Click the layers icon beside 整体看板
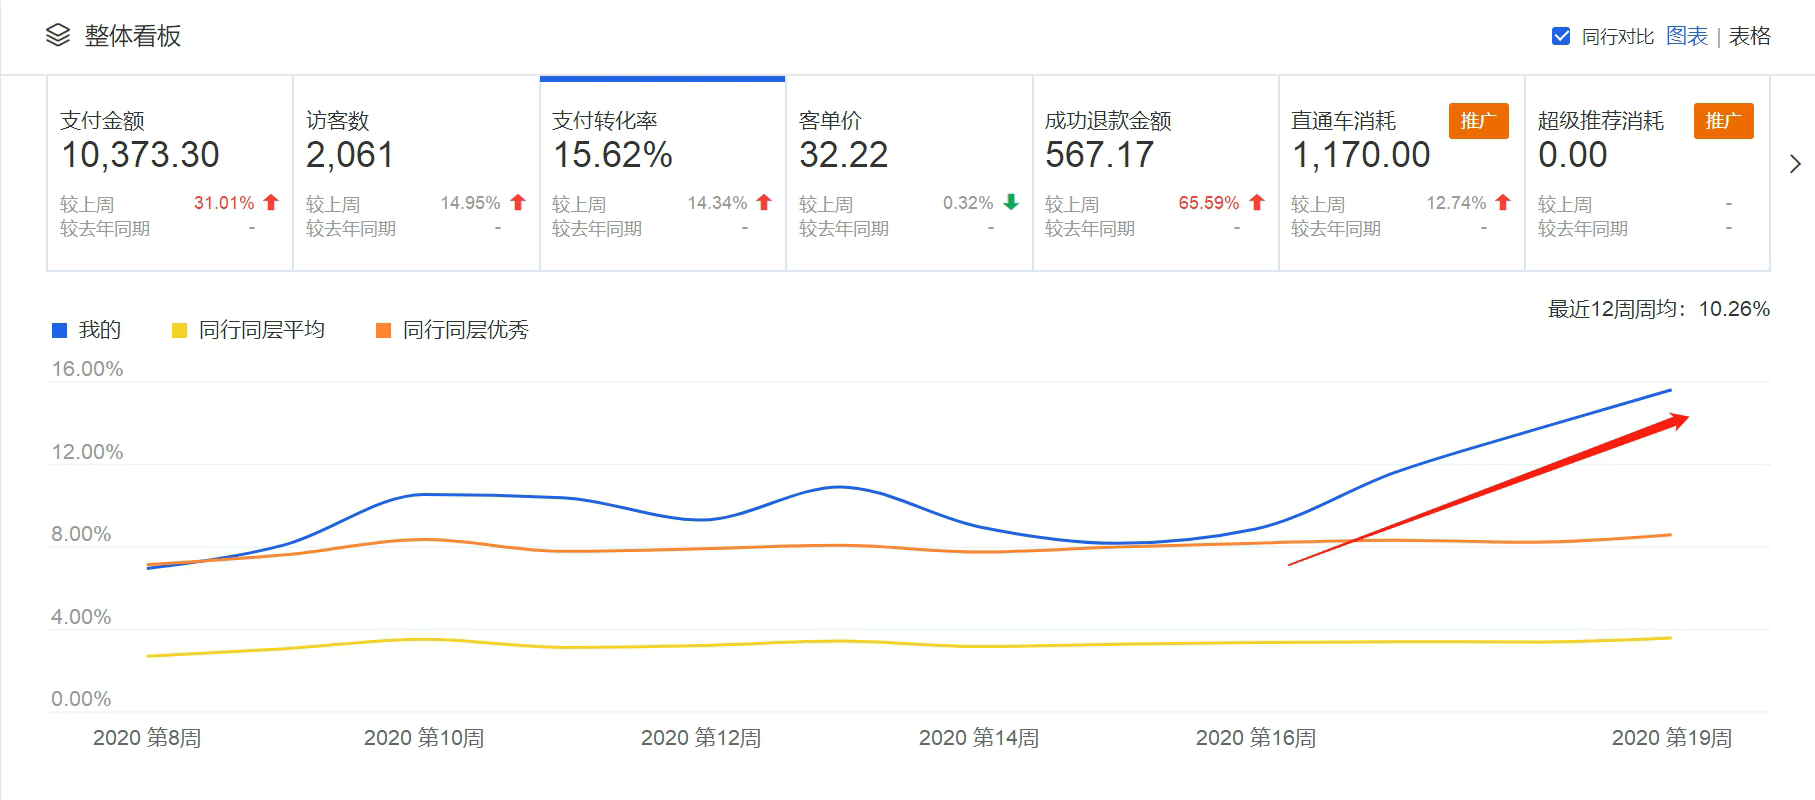The image size is (1815, 800). (x=58, y=36)
